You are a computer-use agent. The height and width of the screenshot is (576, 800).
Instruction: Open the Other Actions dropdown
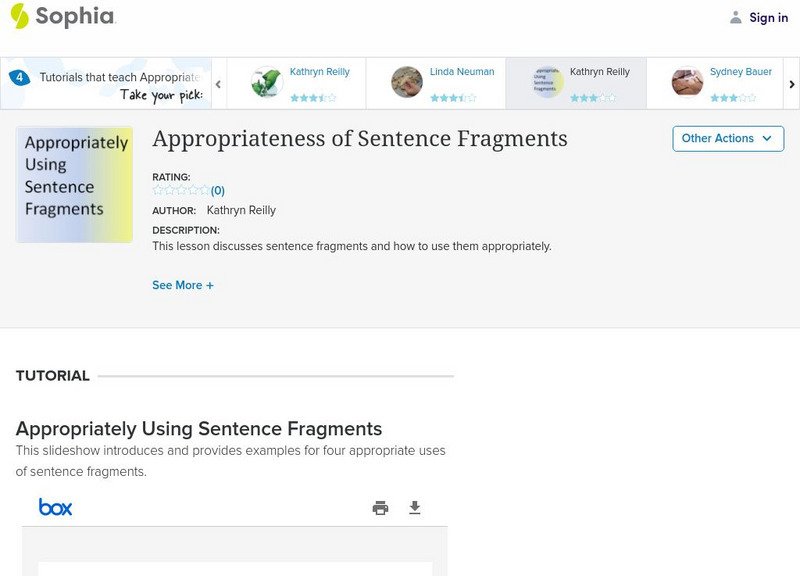(x=727, y=138)
